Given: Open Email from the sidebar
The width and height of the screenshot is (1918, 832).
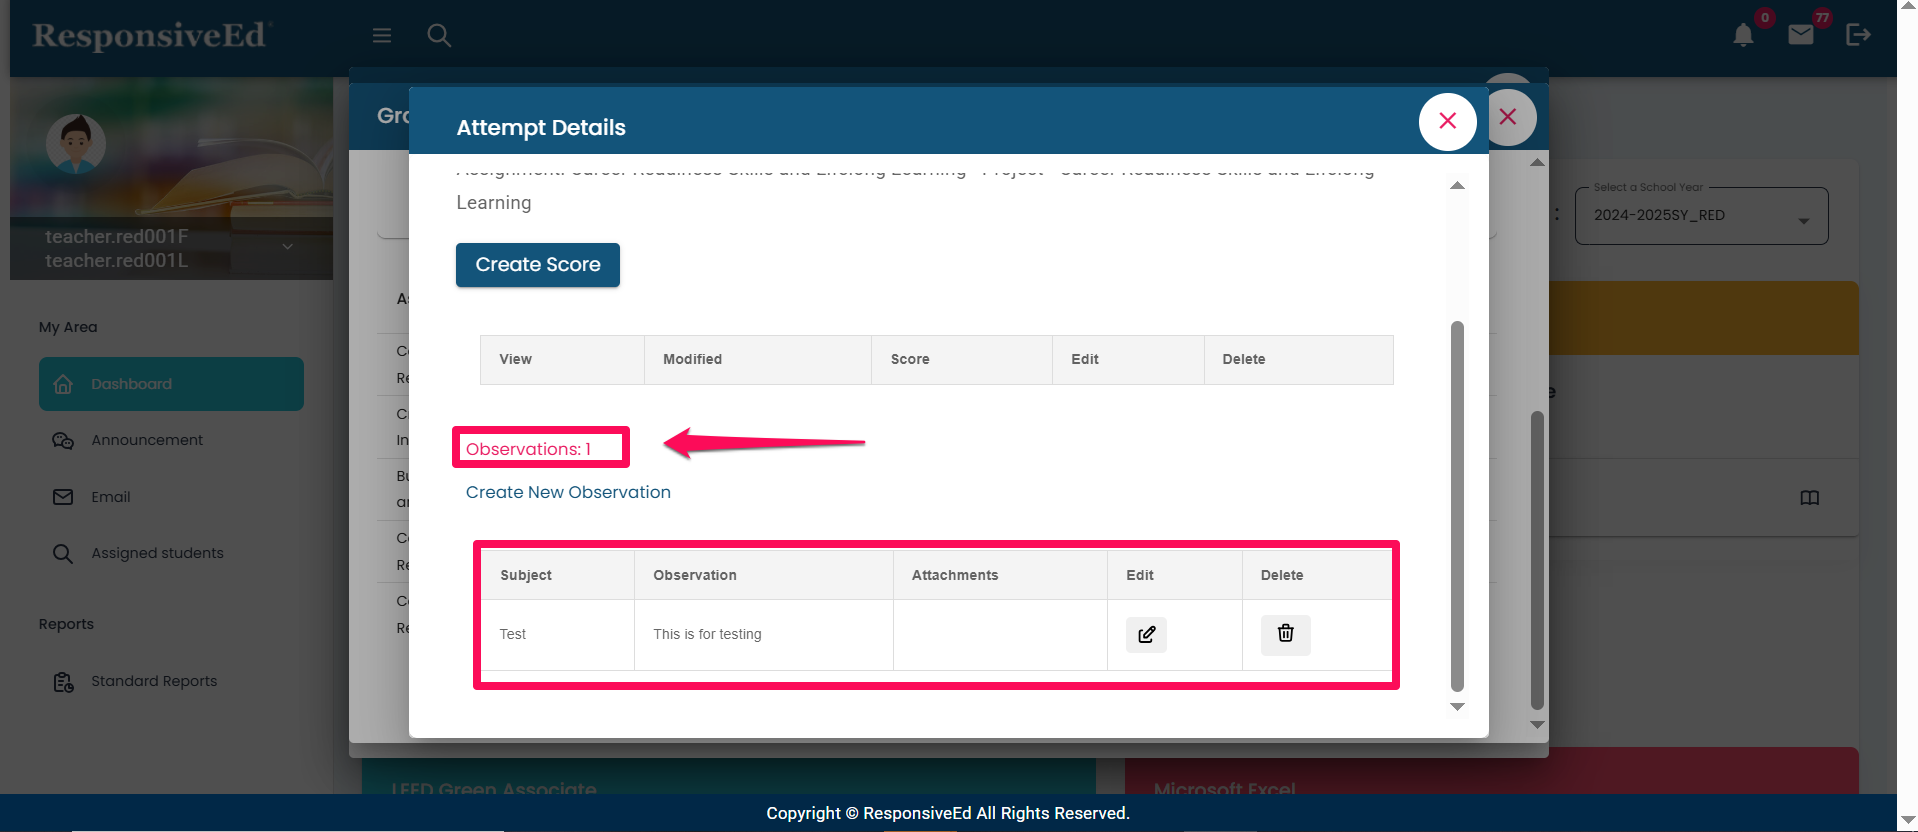Looking at the screenshot, I should 111,497.
